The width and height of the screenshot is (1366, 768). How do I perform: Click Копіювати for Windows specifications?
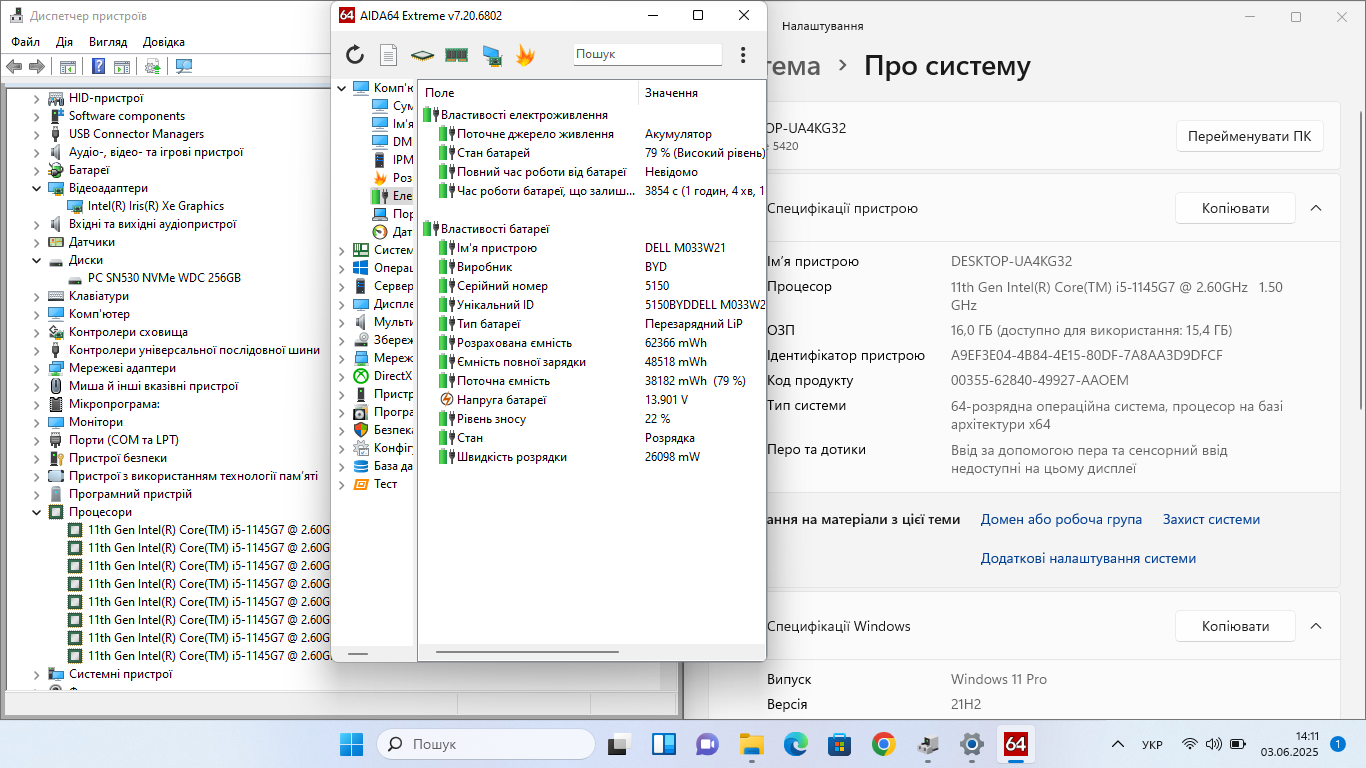1235,626
